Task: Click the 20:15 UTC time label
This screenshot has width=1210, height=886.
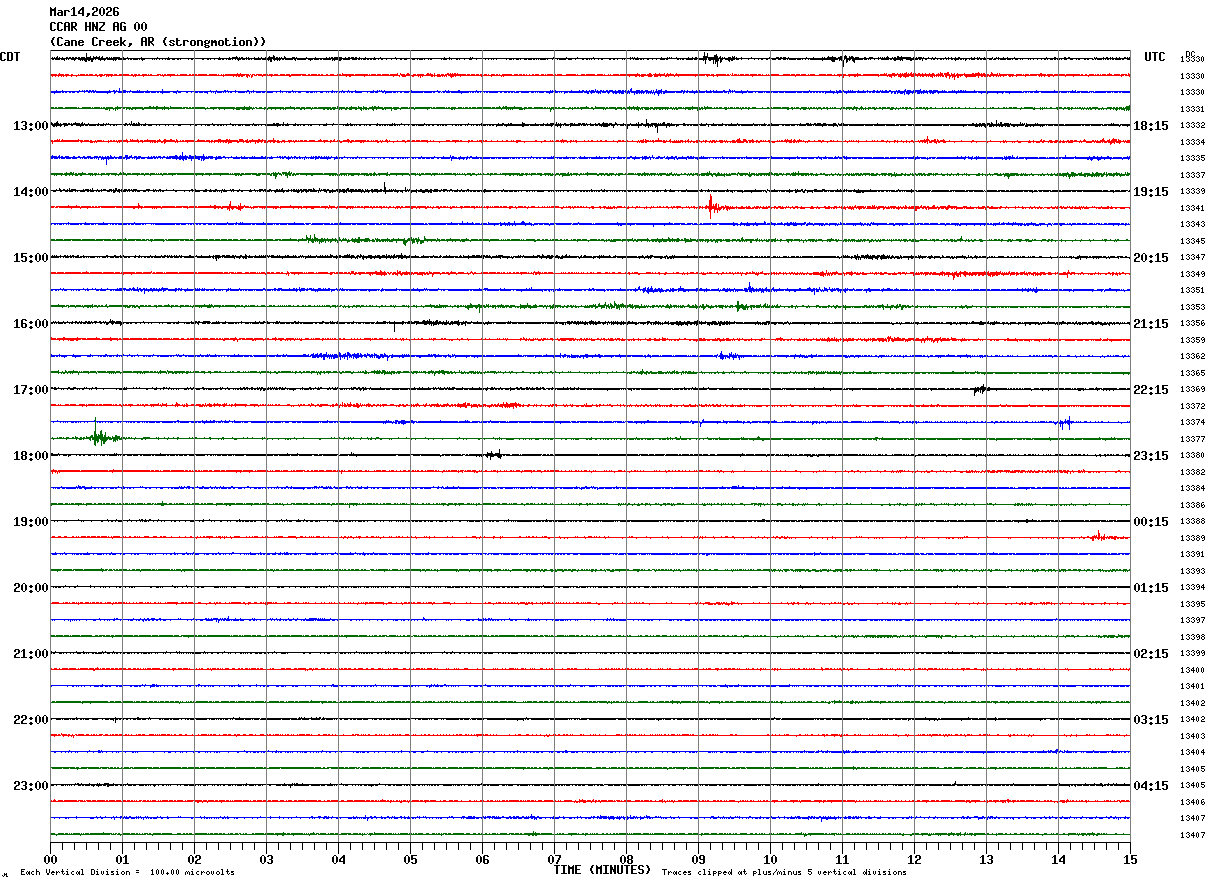Action: (1150, 258)
